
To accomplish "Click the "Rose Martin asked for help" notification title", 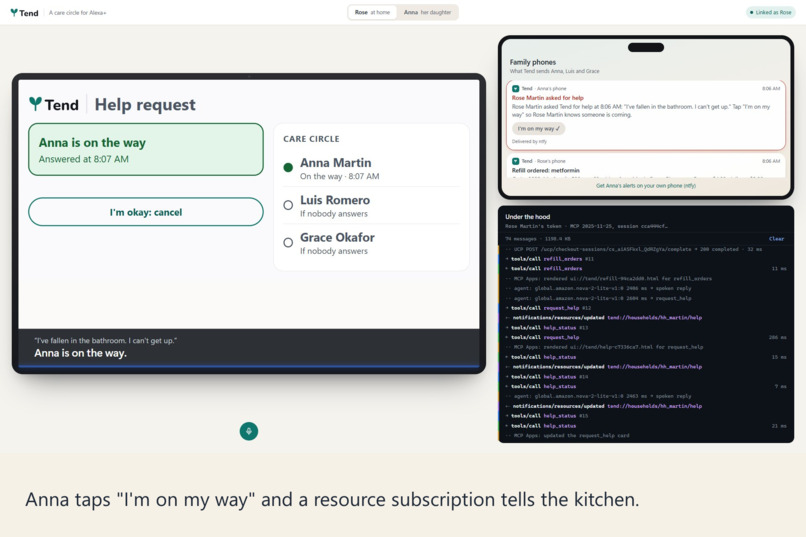I will (x=547, y=98).
